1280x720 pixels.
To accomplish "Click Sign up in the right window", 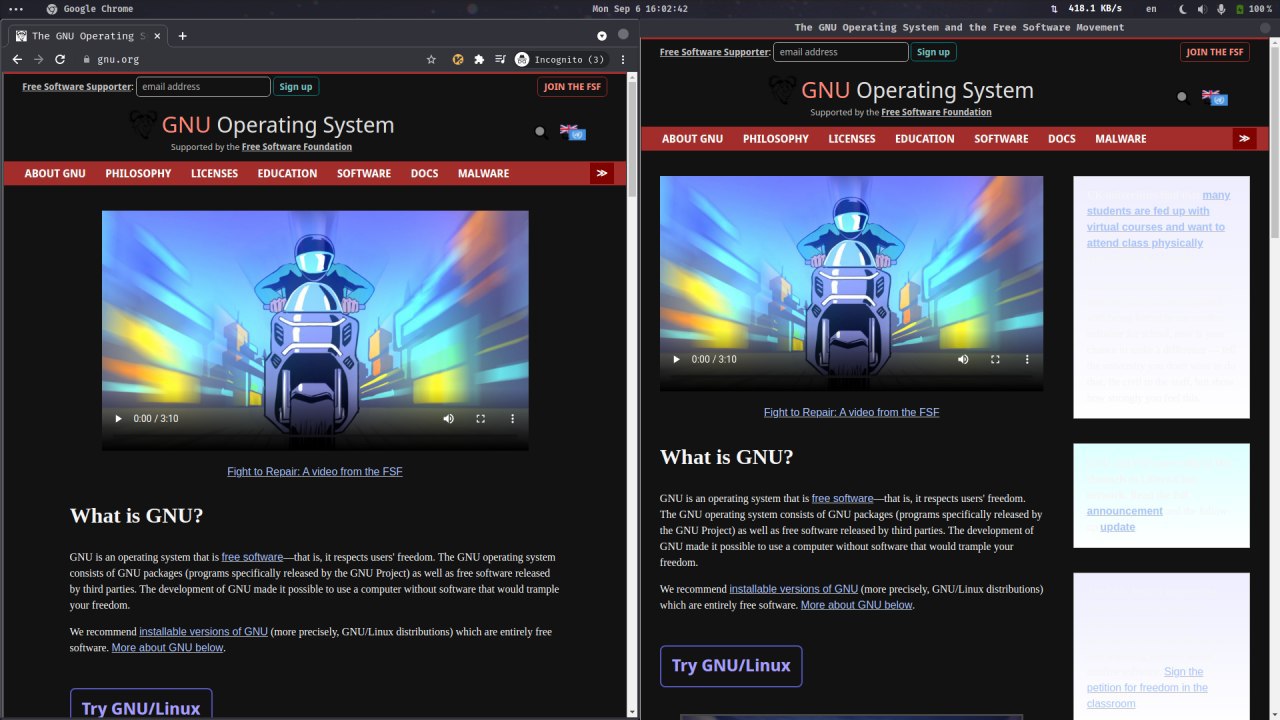I will click(x=933, y=52).
